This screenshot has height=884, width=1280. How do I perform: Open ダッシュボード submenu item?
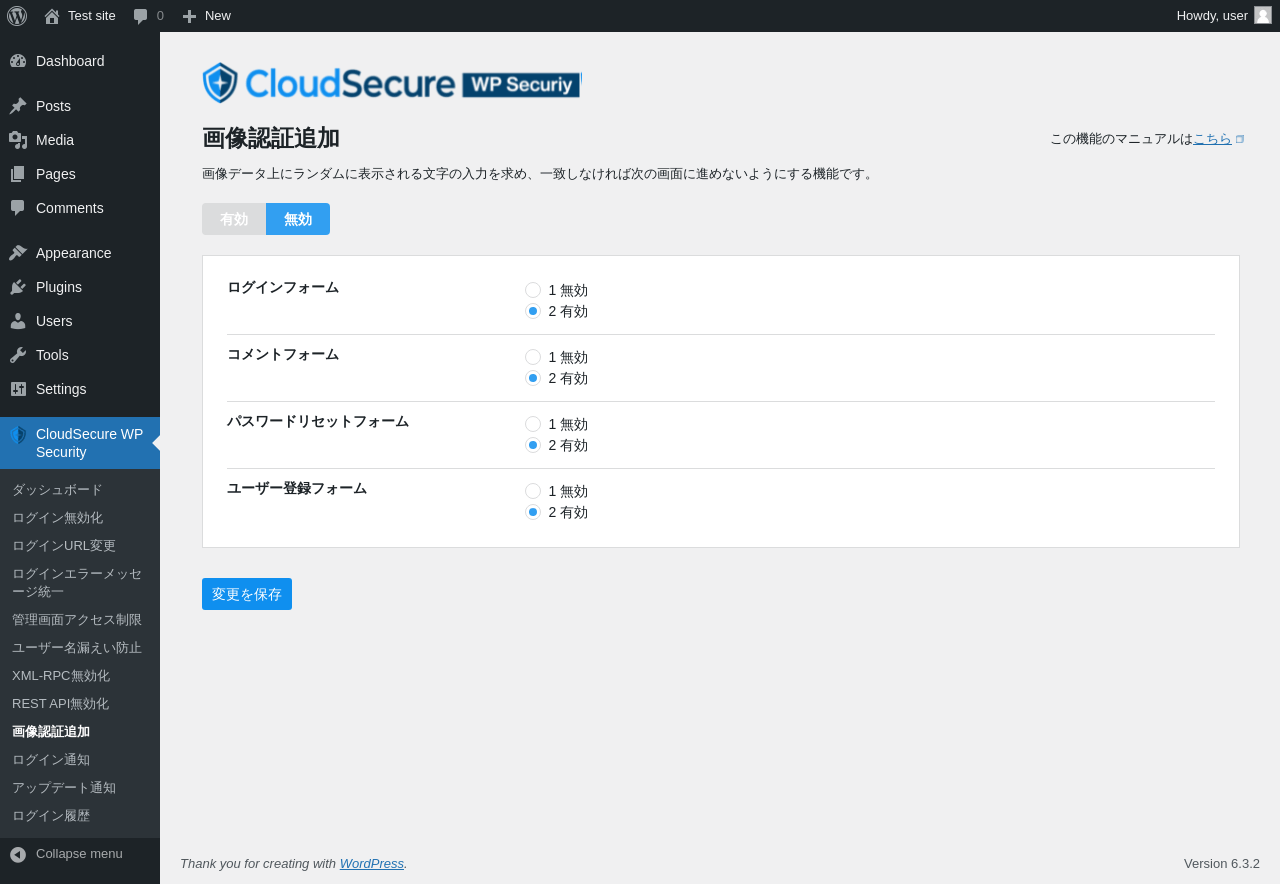click(x=80, y=490)
